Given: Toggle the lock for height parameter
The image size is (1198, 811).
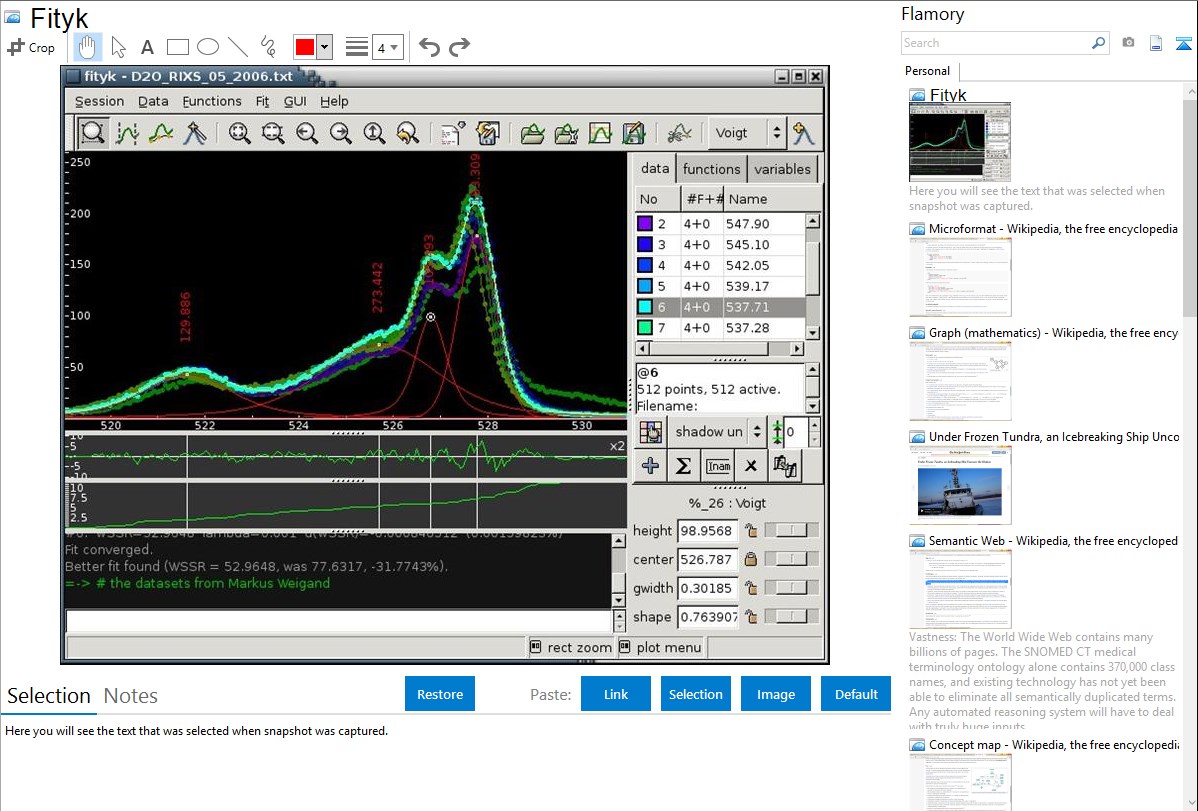Looking at the screenshot, I should pos(751,530).
